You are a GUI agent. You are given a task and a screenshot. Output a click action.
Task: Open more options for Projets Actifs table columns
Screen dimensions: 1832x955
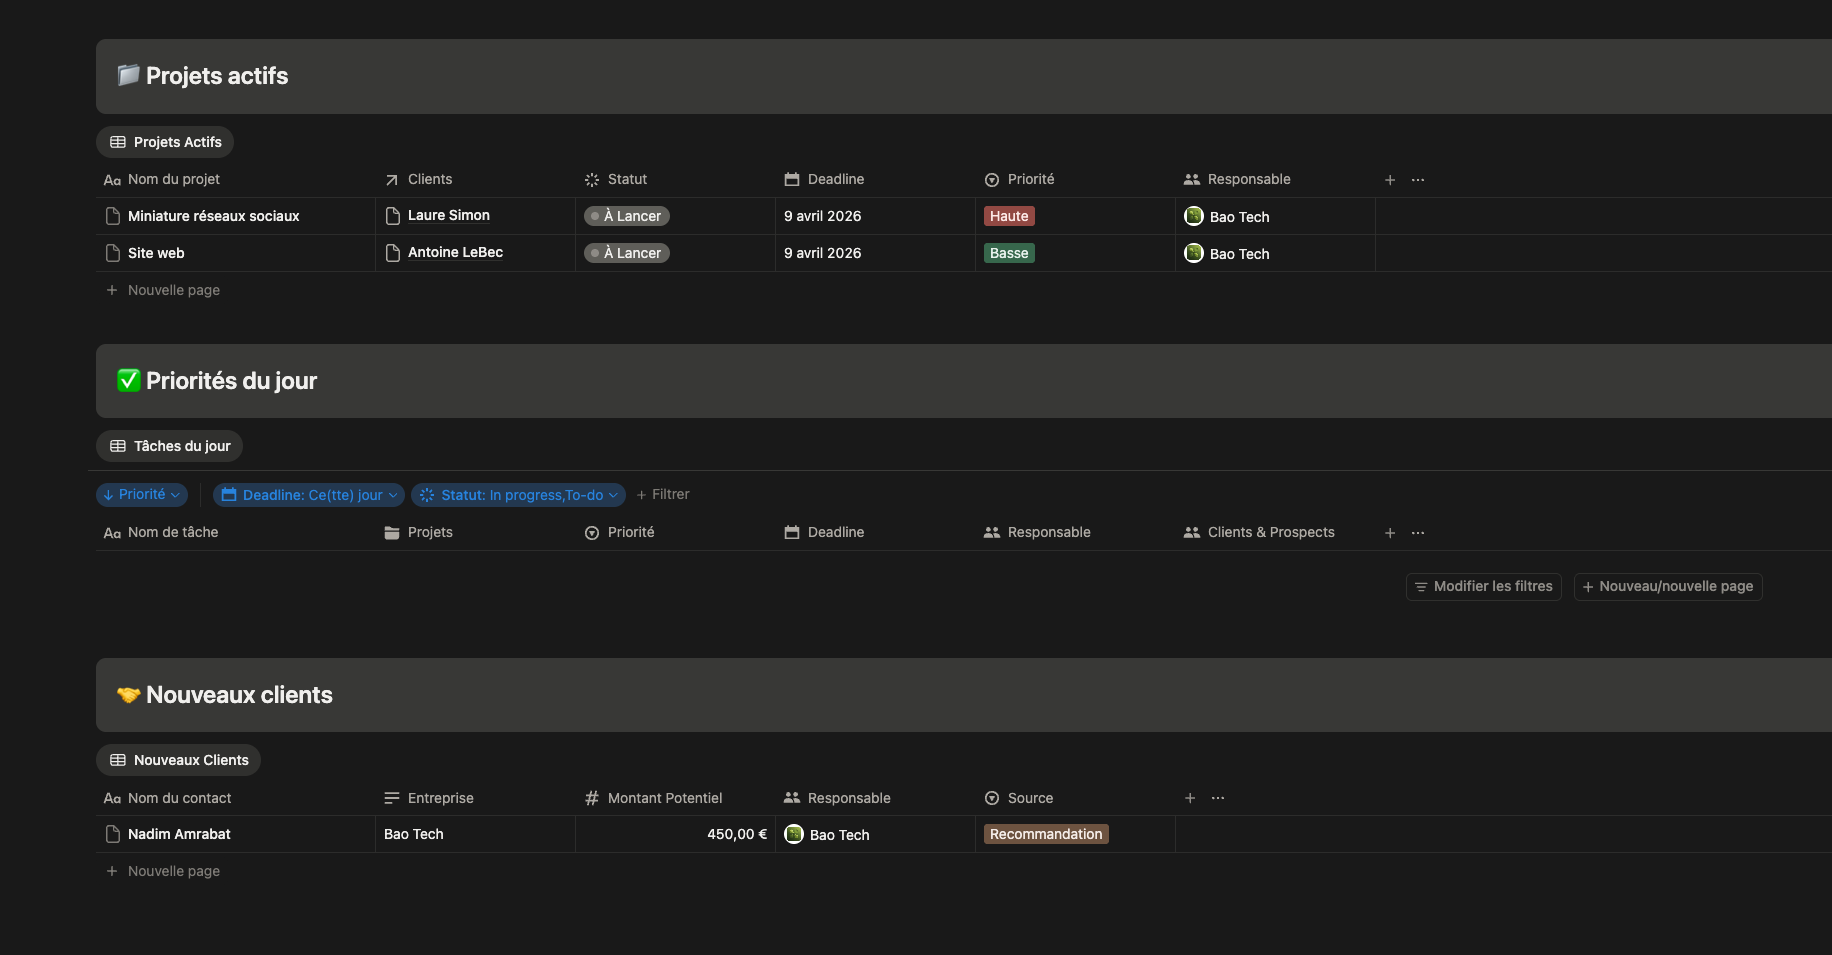(x=1418, y=180)
